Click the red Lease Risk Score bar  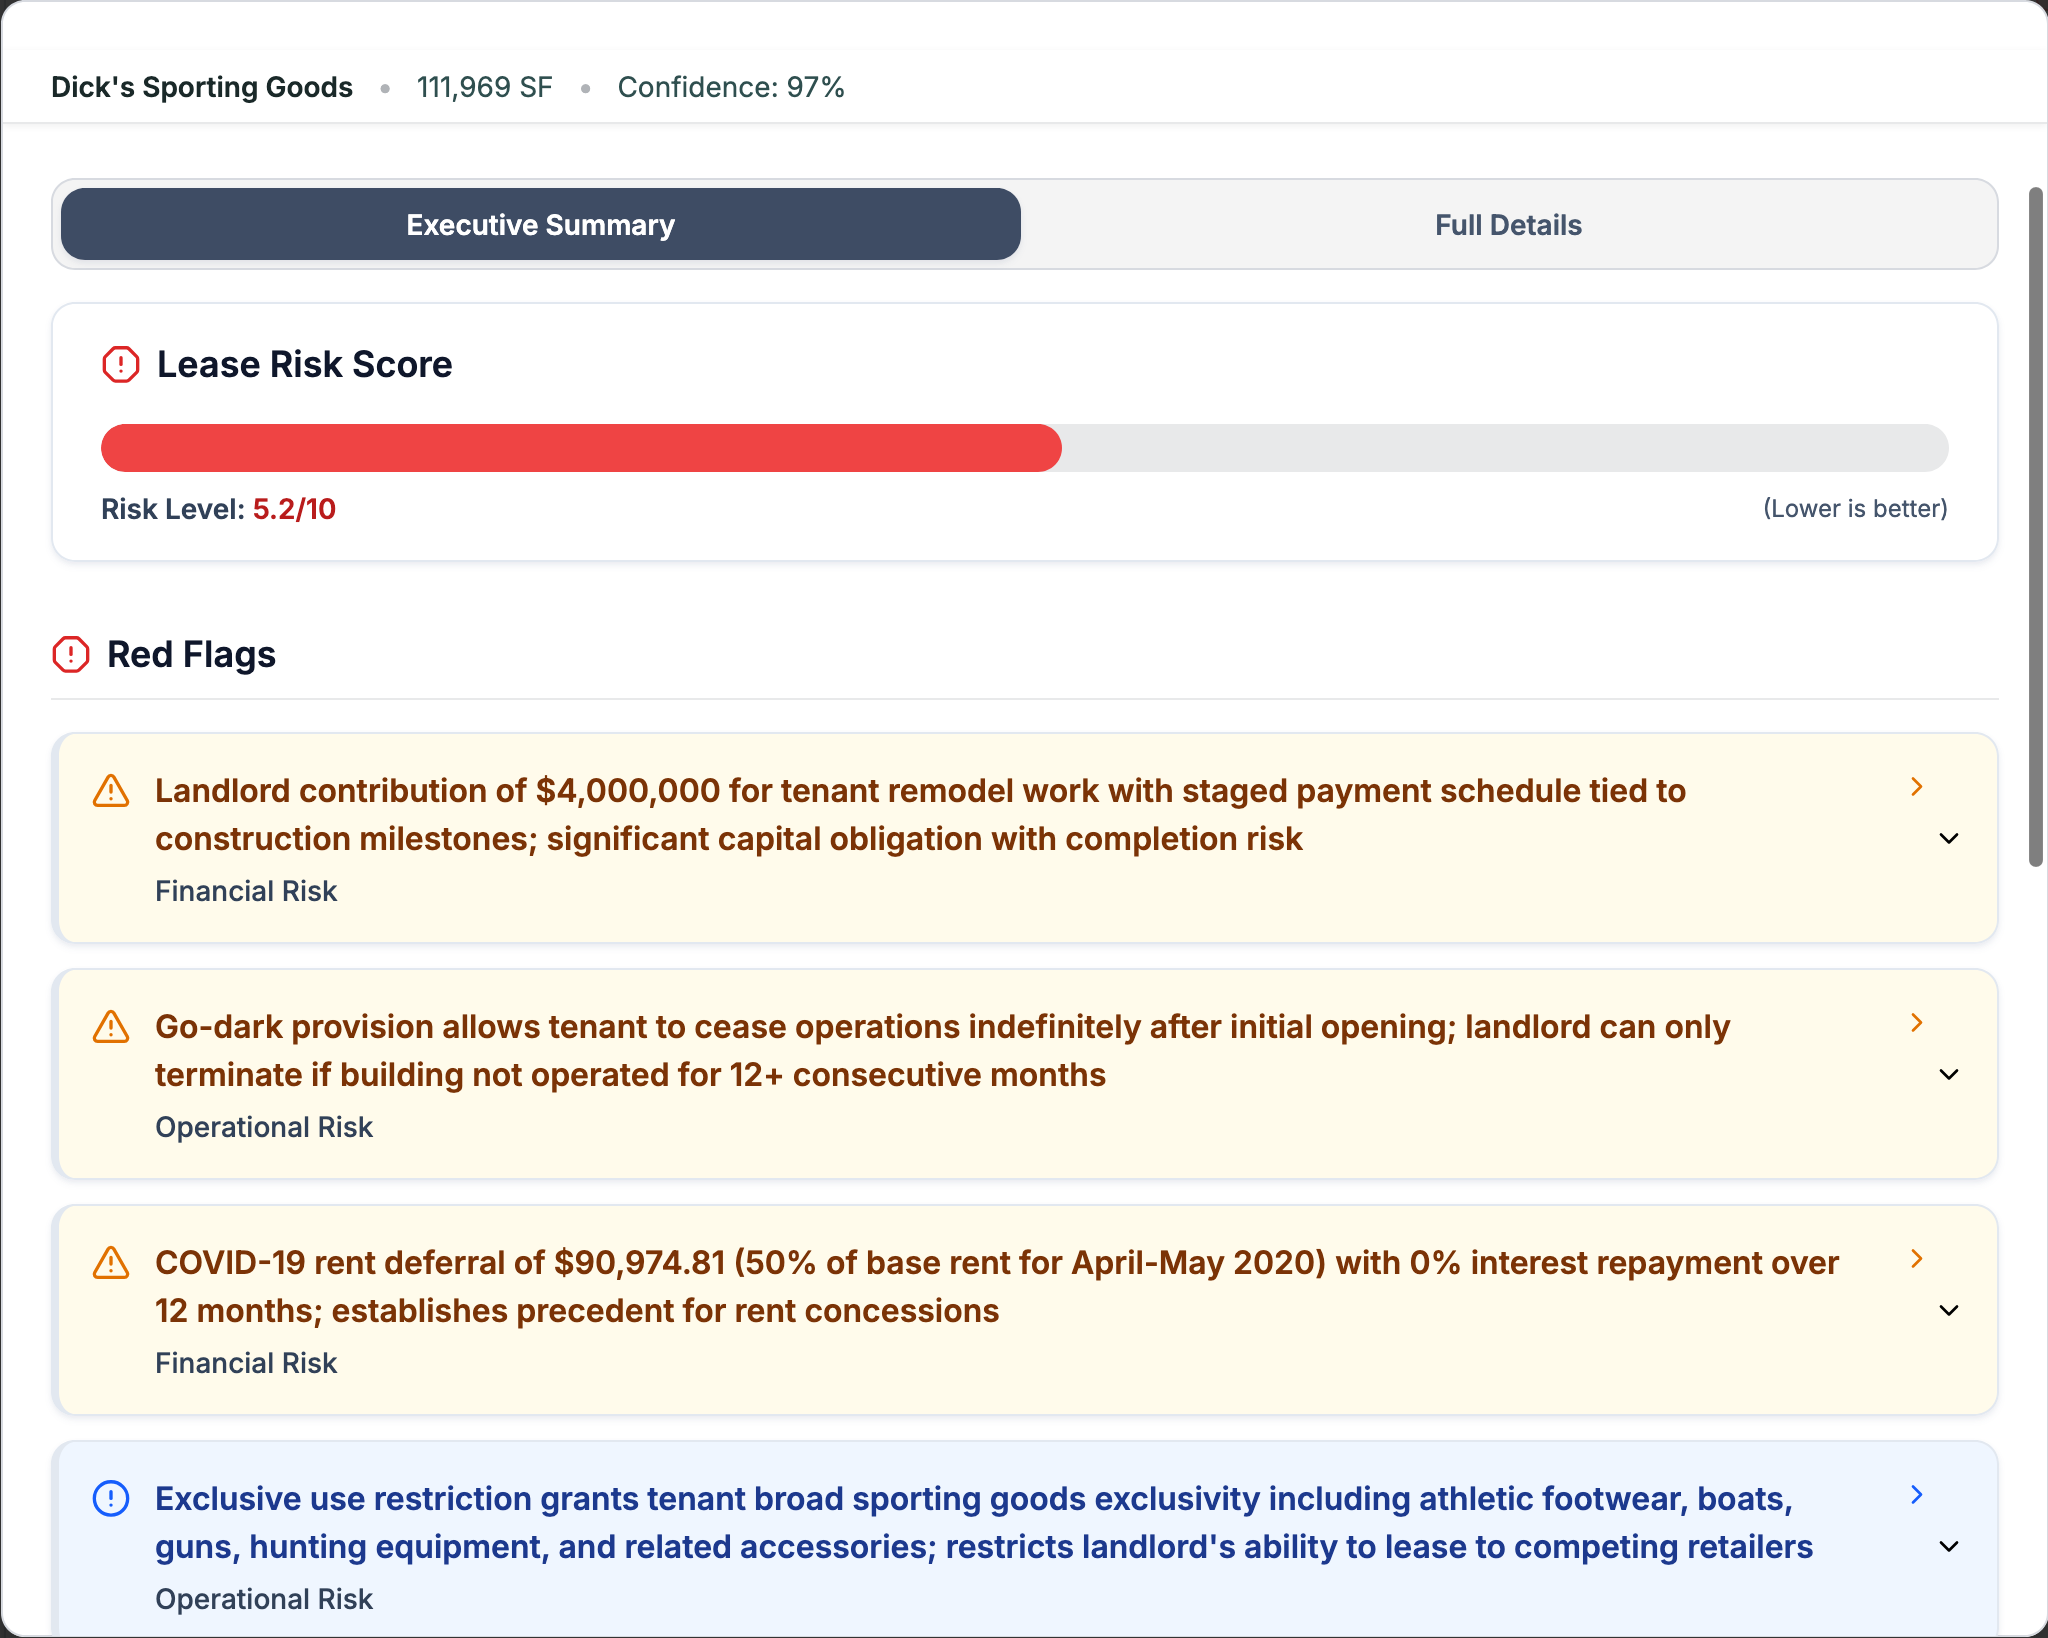pyautogui.click(x=581, y=448)
